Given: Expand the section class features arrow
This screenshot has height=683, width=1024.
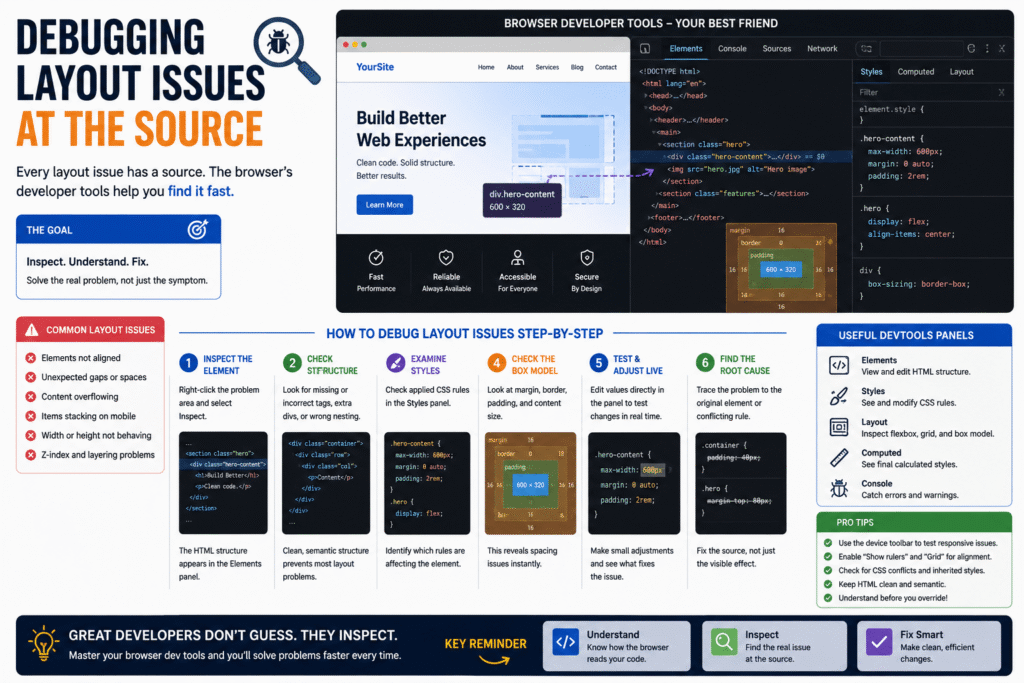Looking at the screenshot, I should [x=658, y=194].
